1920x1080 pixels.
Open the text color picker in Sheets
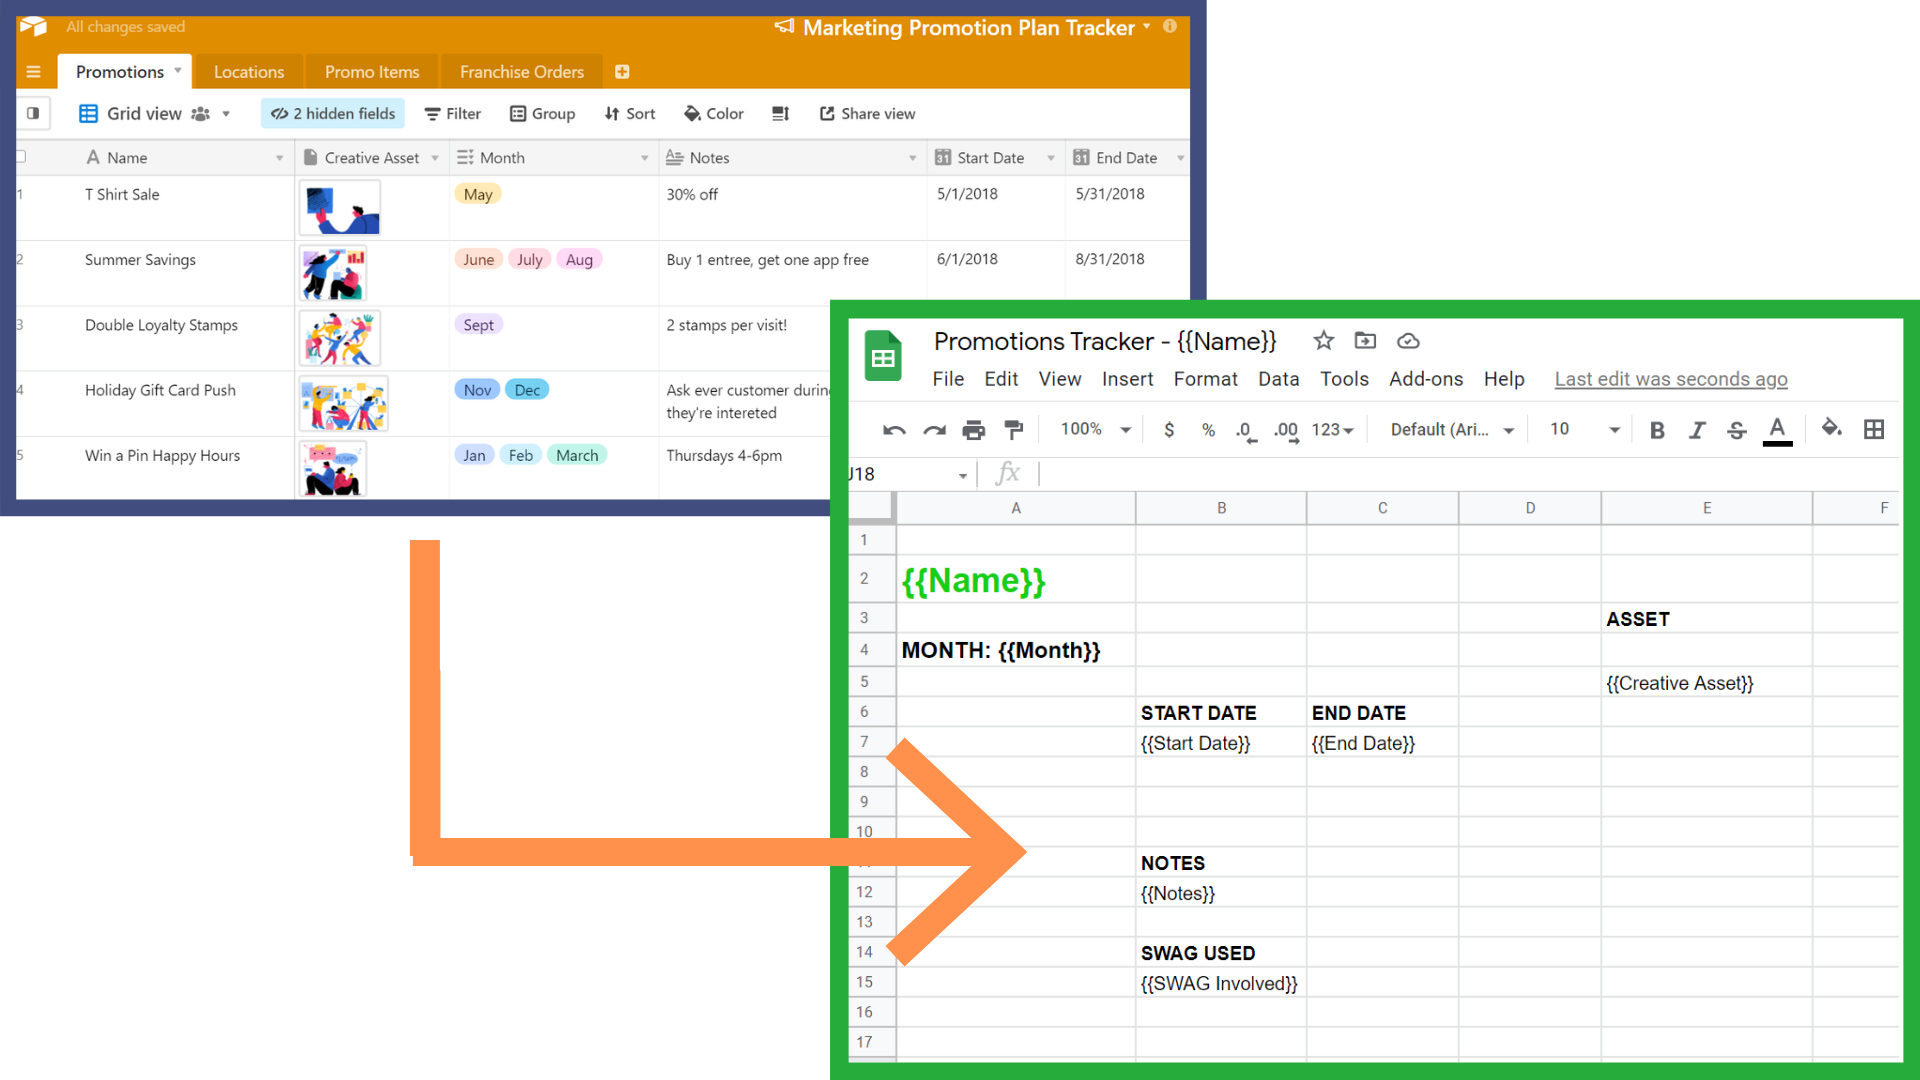[1777, 429]
